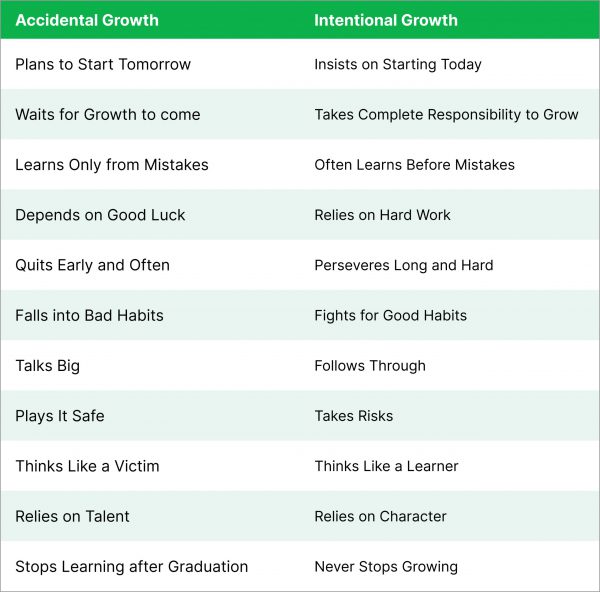This screenshot has width=600, height=592.
Task: Select 'Relies on Character' cell
Action: (380, 516)
